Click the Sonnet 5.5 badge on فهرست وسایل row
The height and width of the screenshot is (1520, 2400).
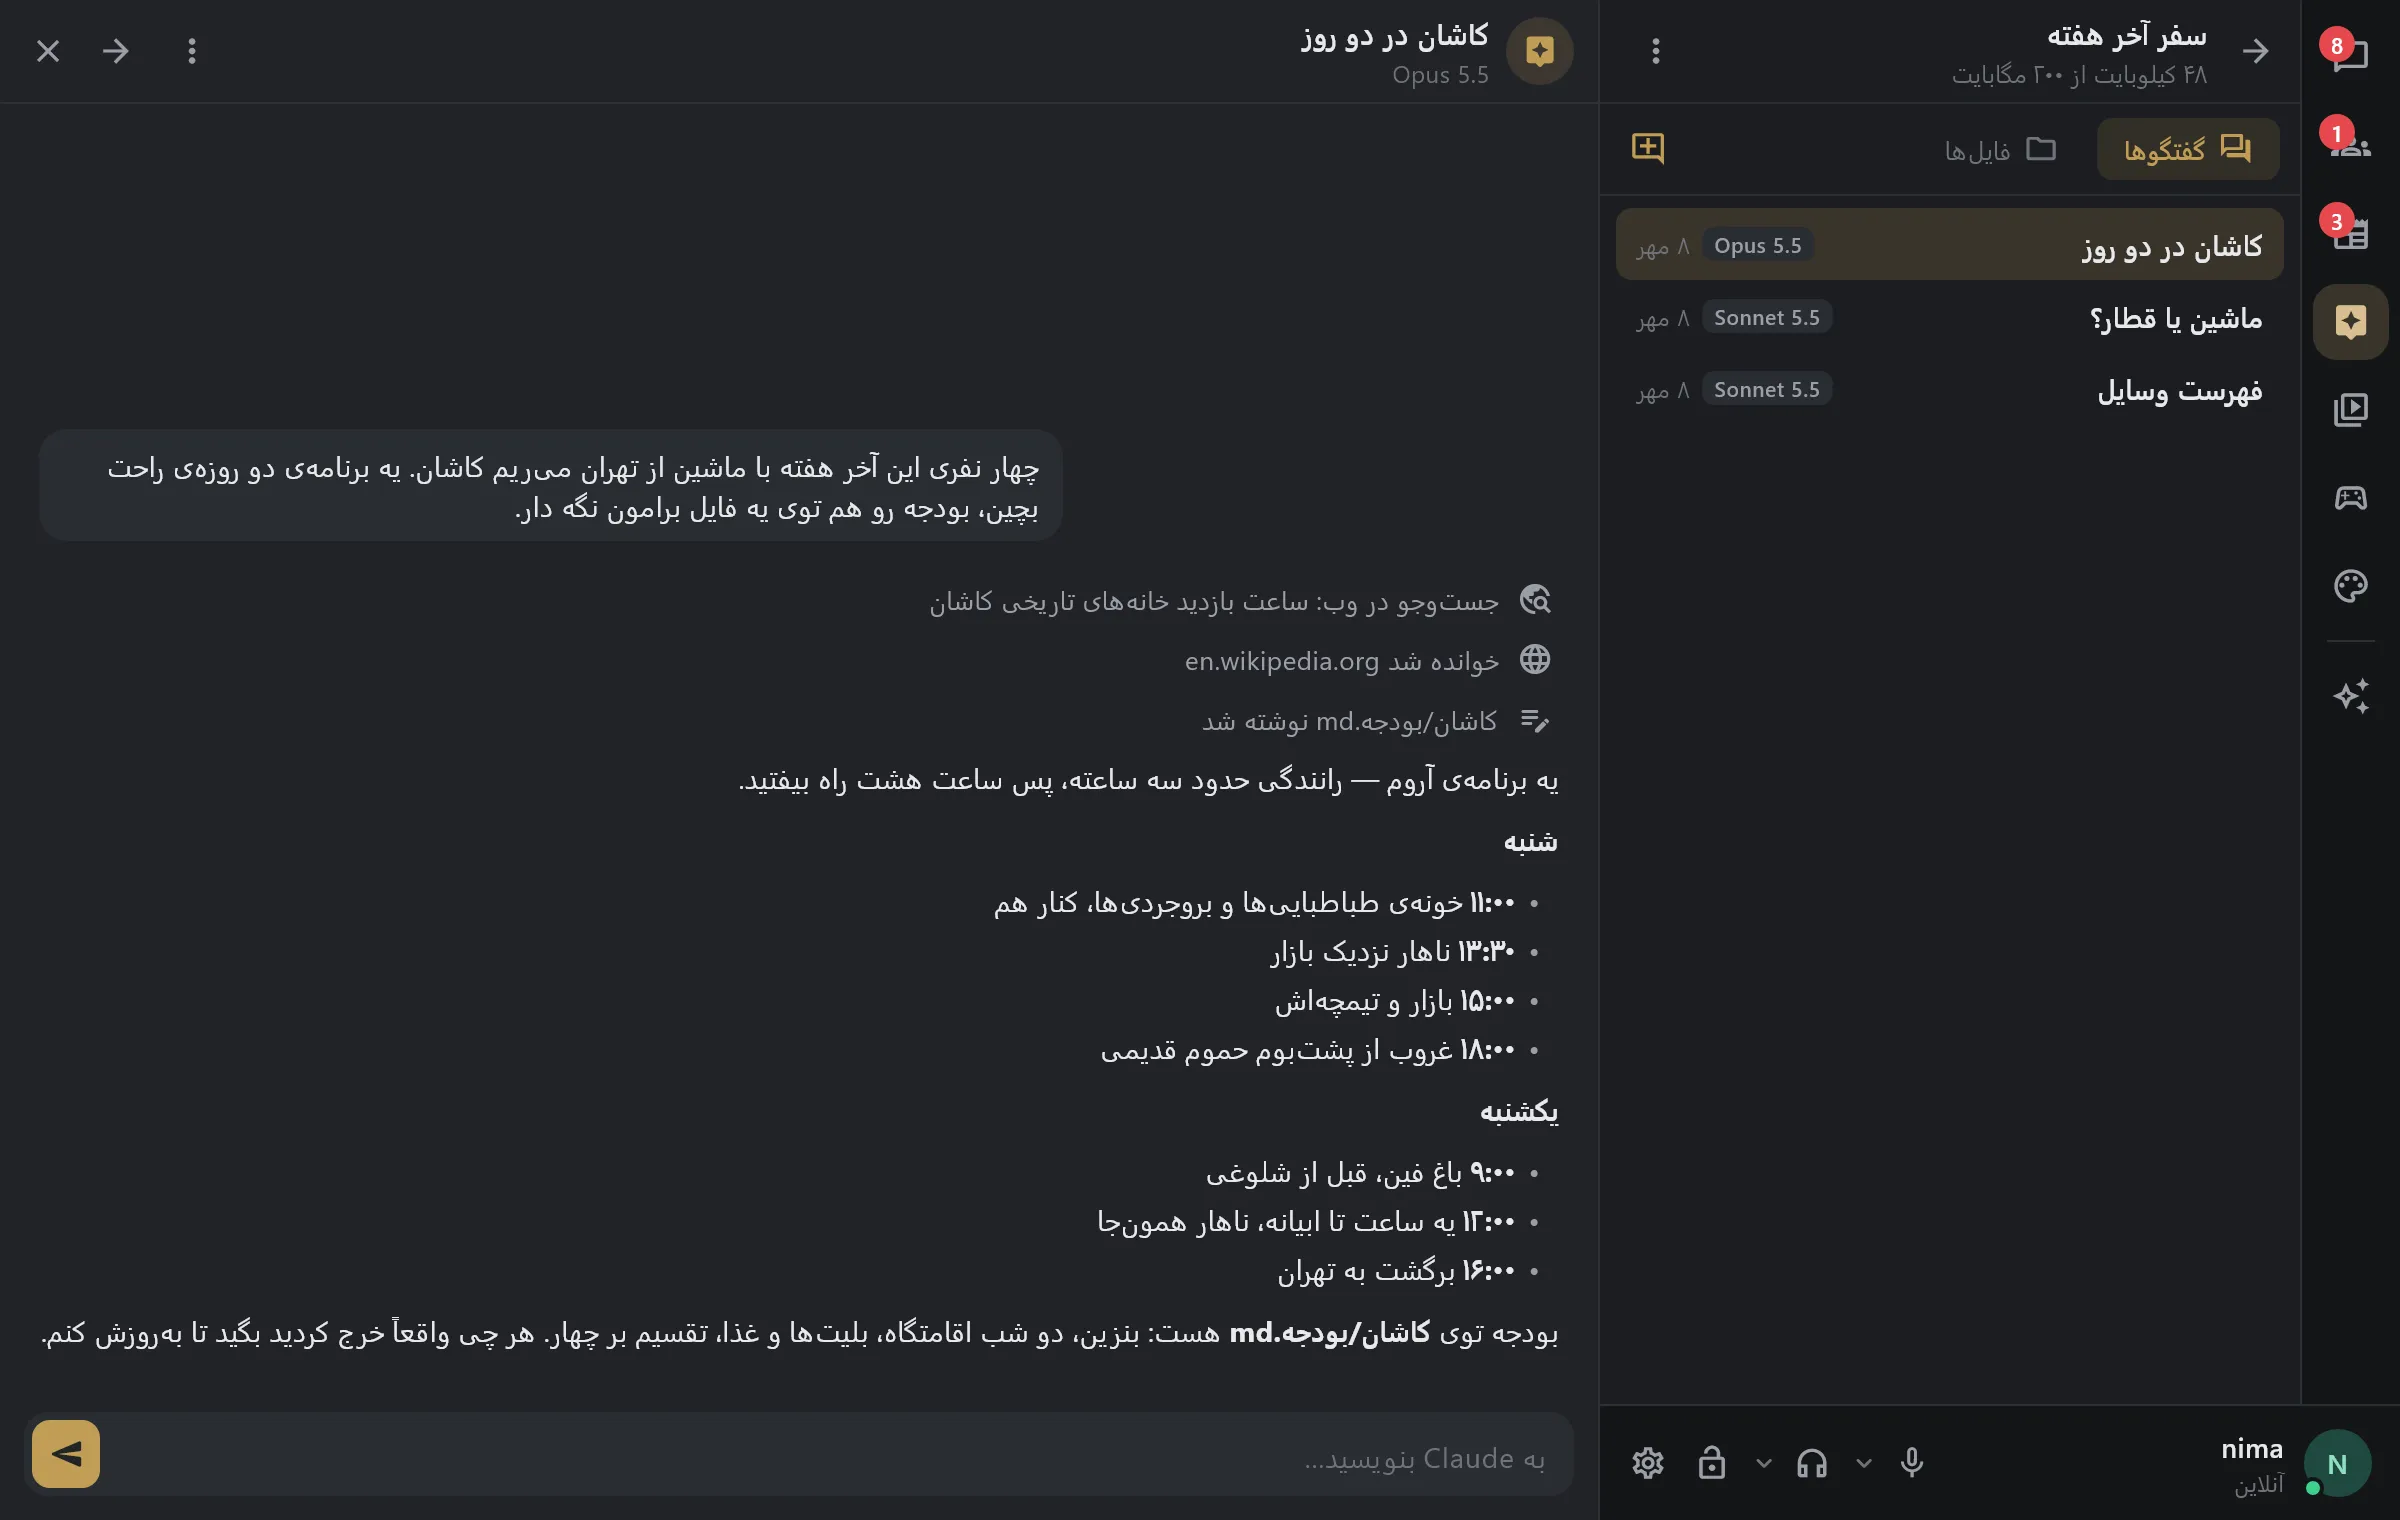tap(1767, 389)
